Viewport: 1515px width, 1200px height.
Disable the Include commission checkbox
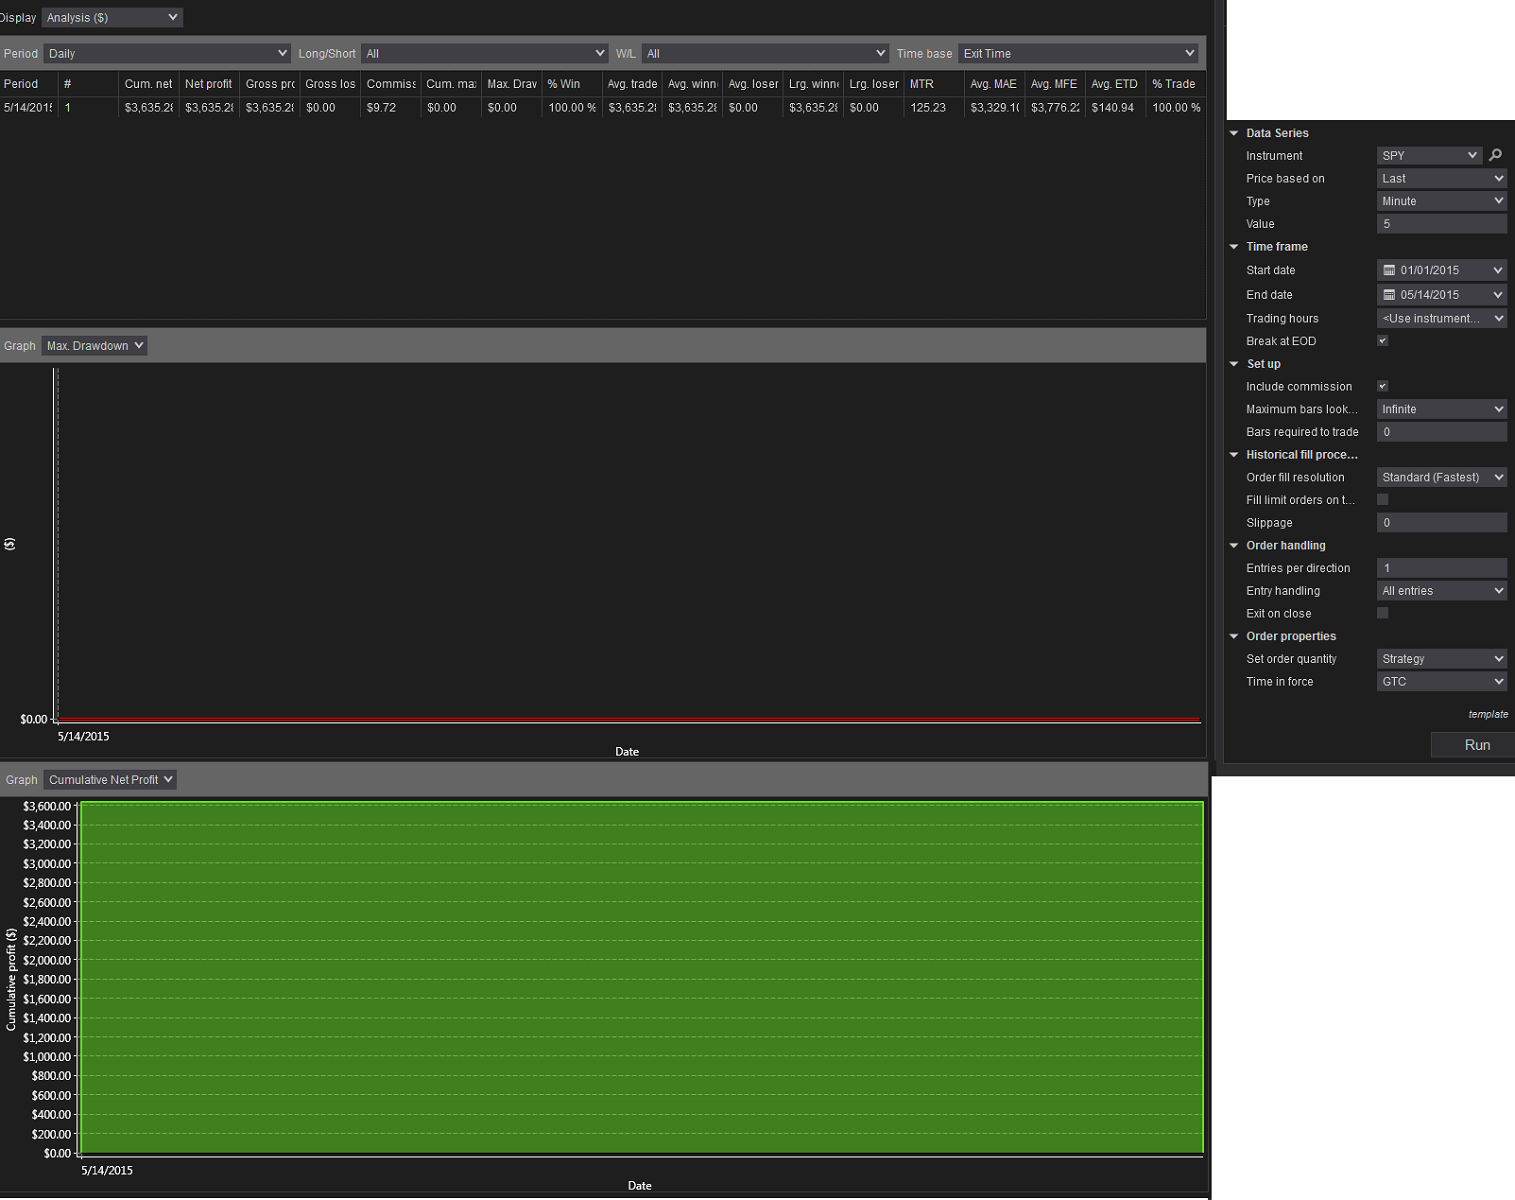pos(1383,386)
